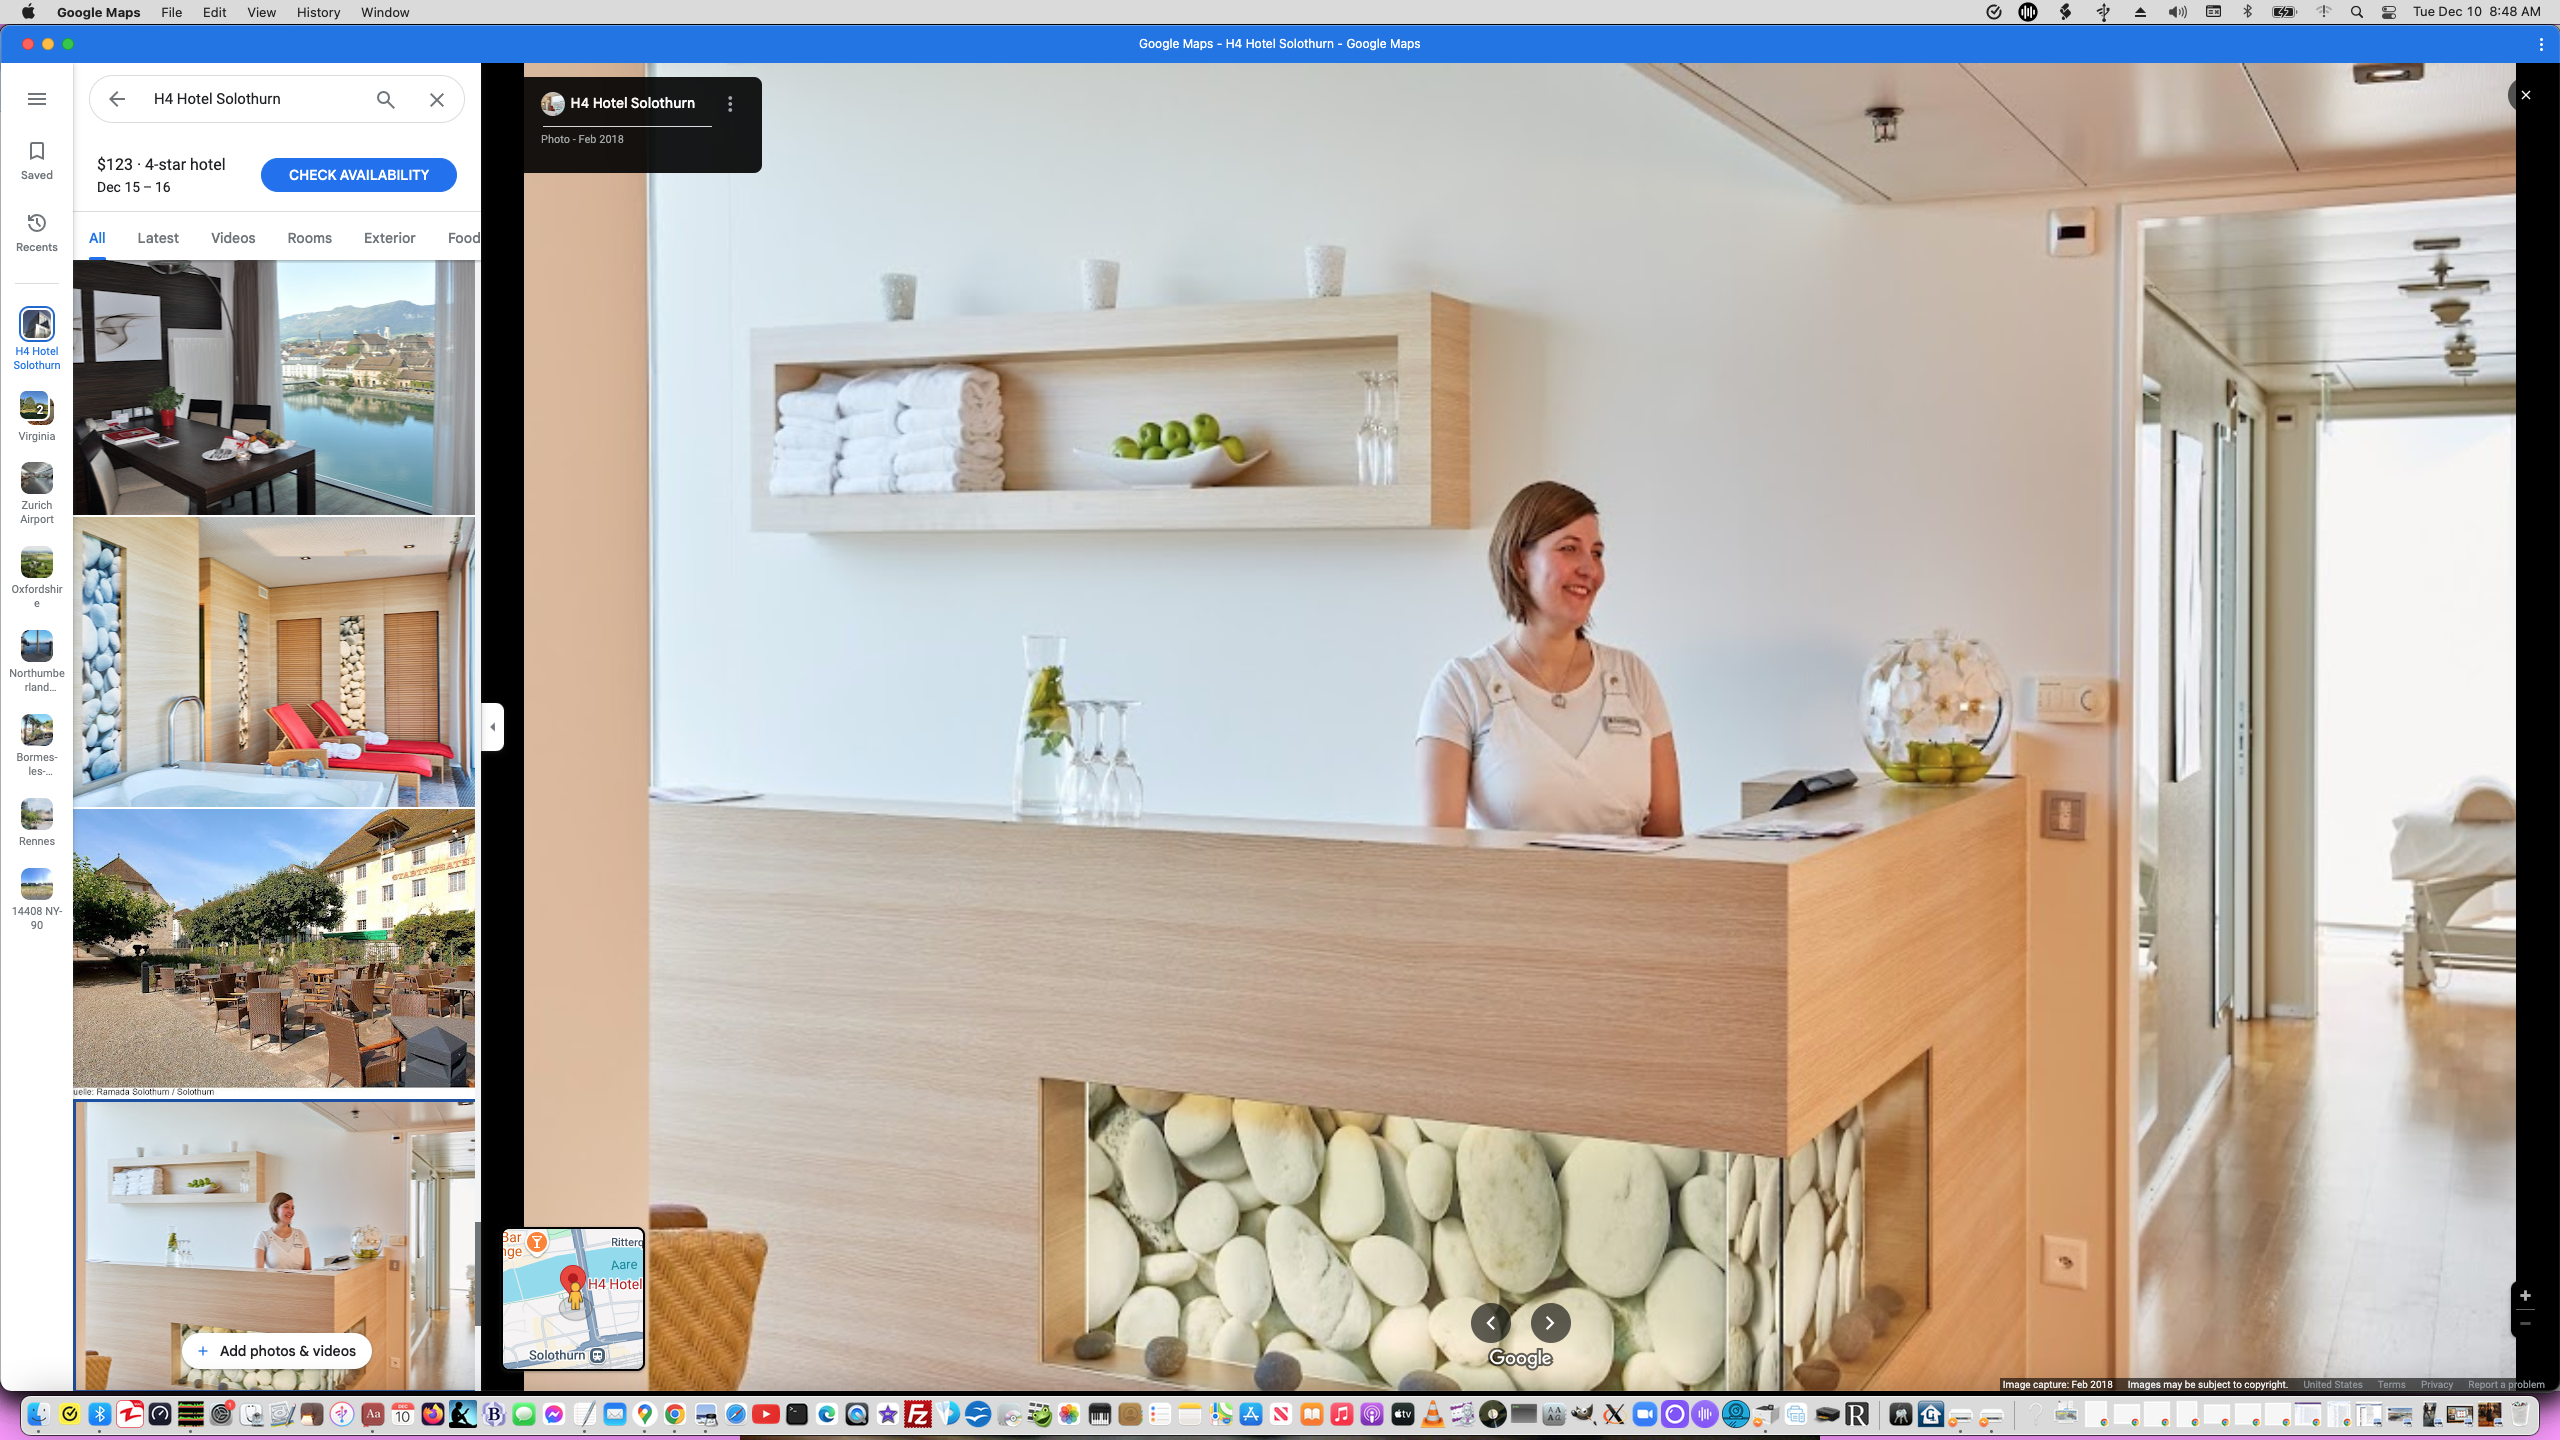2560x1440 pixels.
Task: Switch to the Rooms tab
Action: (x=309, y=238)
